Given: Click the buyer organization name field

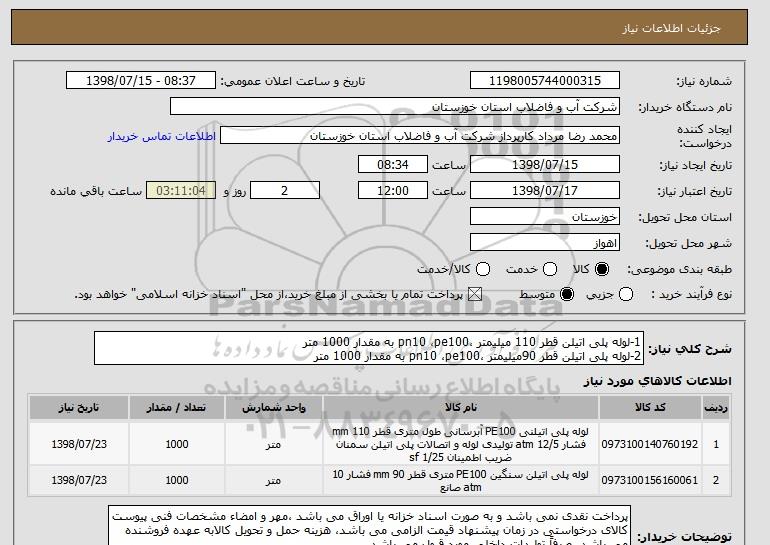Looking at the screenshot, I should point(395,106).
